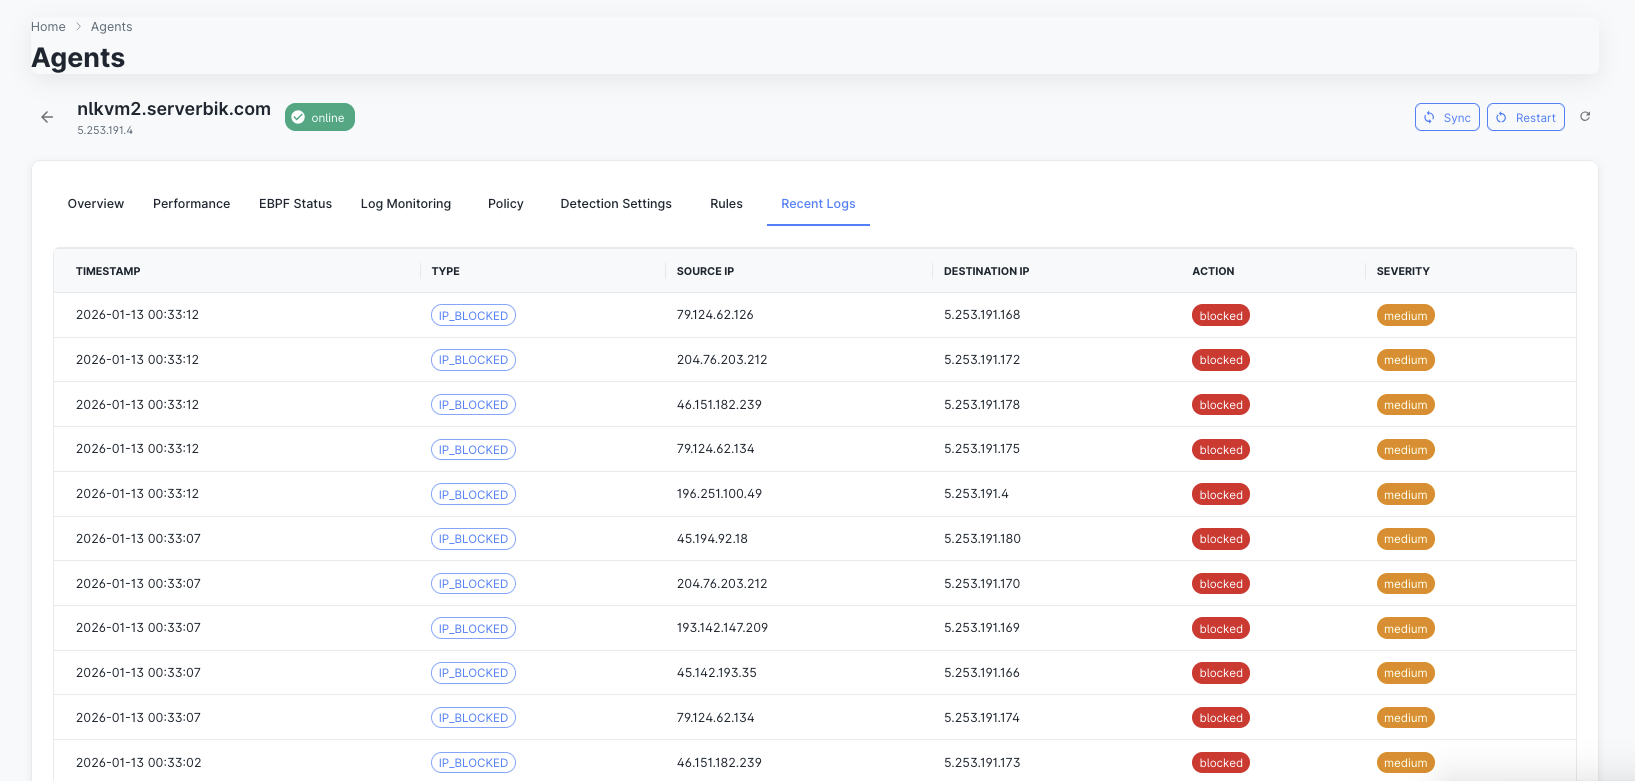Switch to the Performance tab

(x=191, y=204)
